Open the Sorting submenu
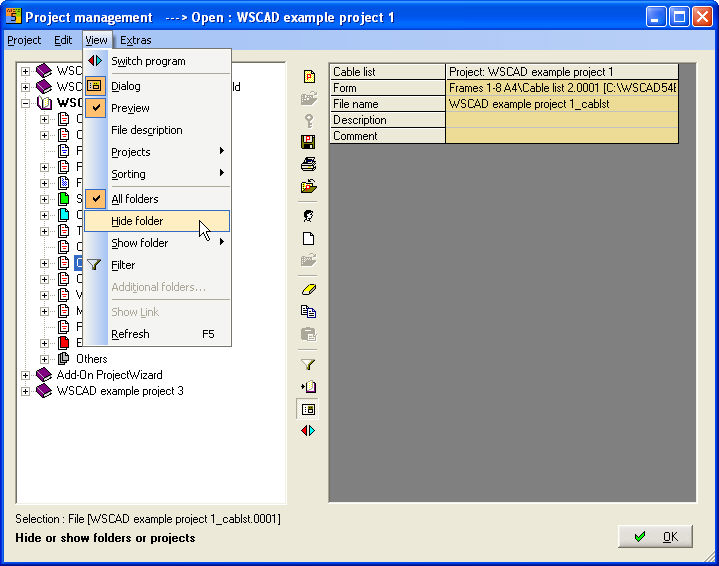The image size is (719, 566). point(157,174)
